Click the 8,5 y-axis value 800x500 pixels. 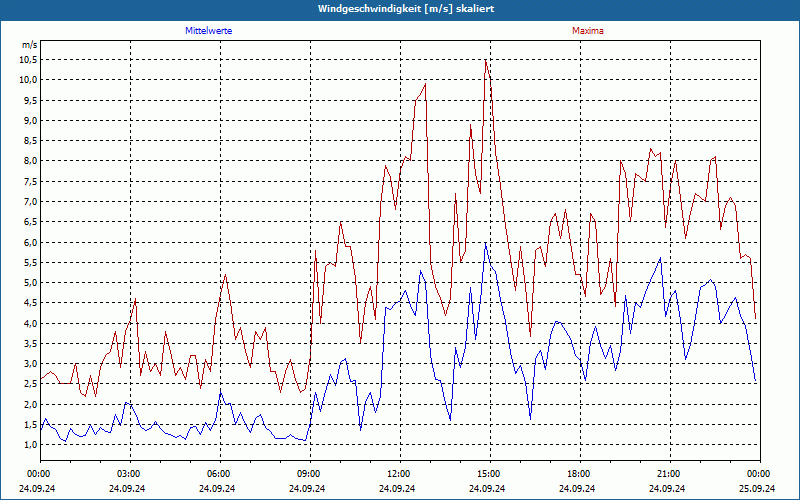(31, 140)
